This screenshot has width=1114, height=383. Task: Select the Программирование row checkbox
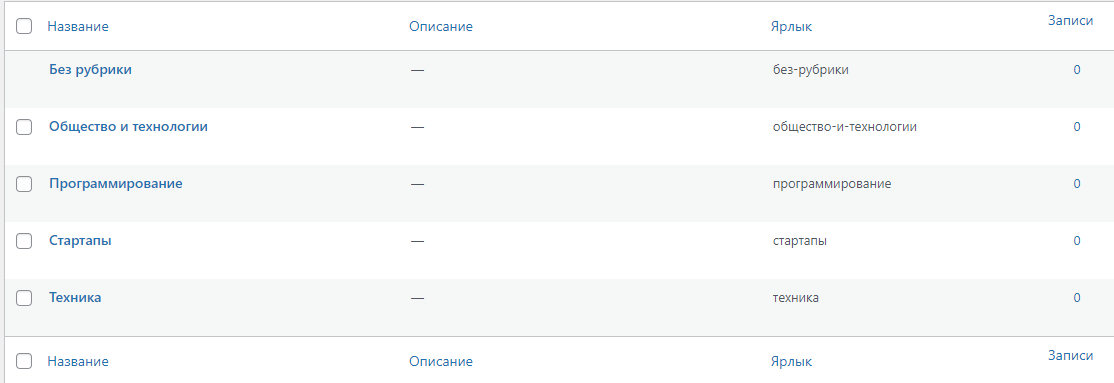coord(24,184)
